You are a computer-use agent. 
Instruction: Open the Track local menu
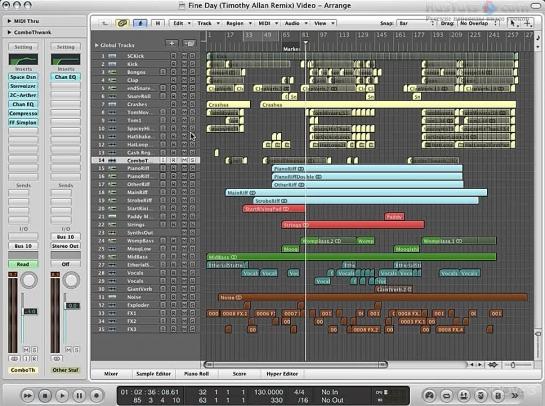tap(208, 23)
